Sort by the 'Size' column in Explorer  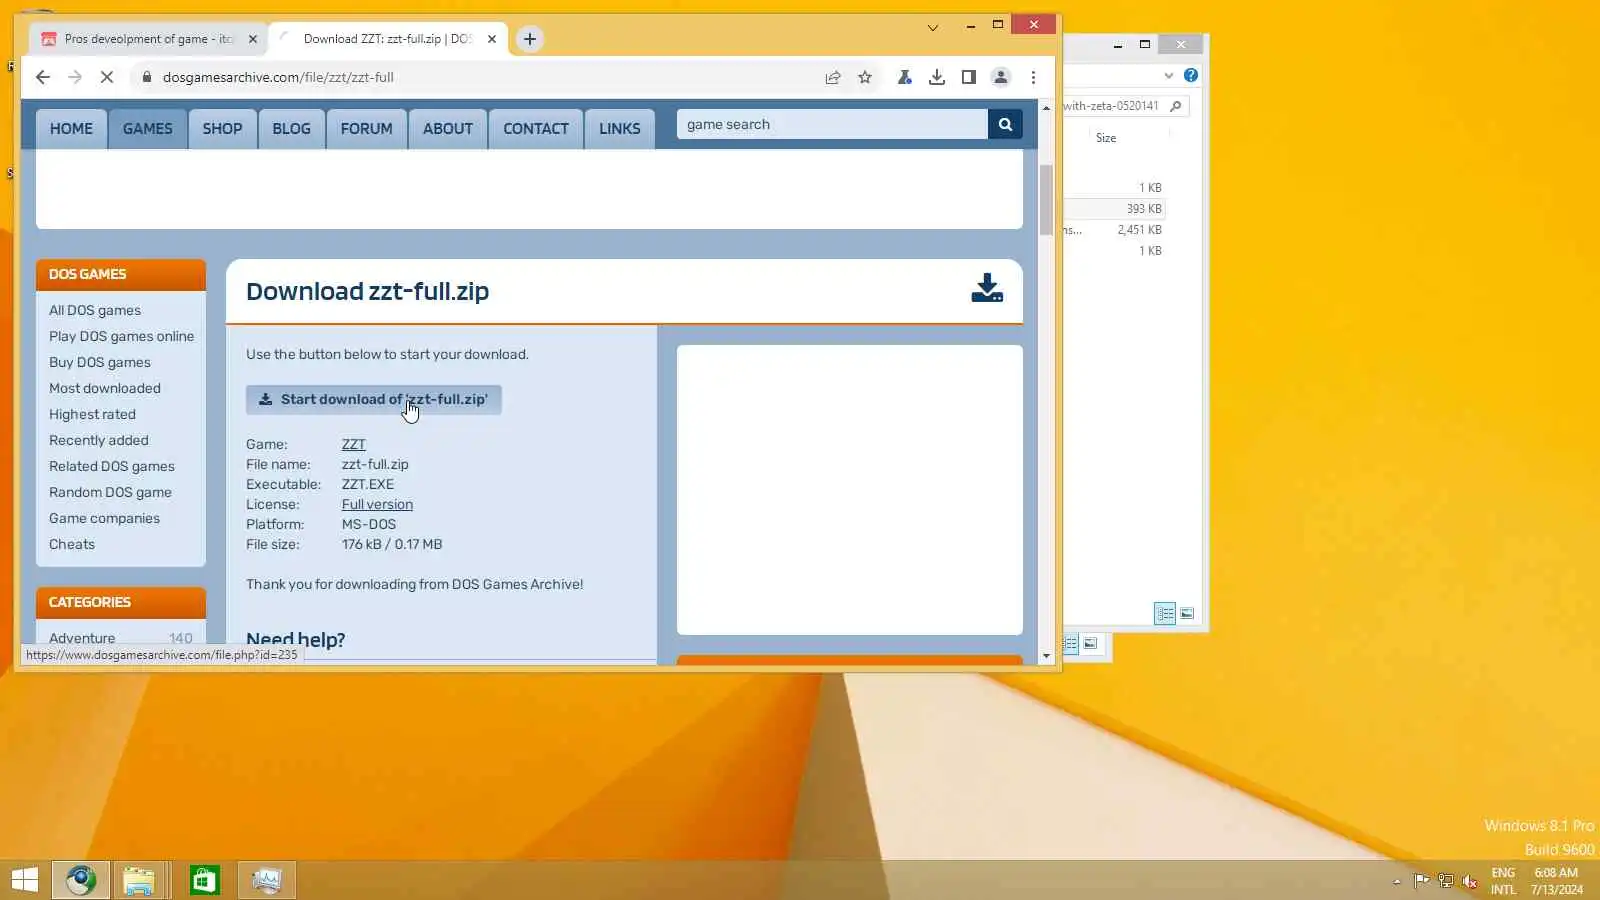(1106, 138)
